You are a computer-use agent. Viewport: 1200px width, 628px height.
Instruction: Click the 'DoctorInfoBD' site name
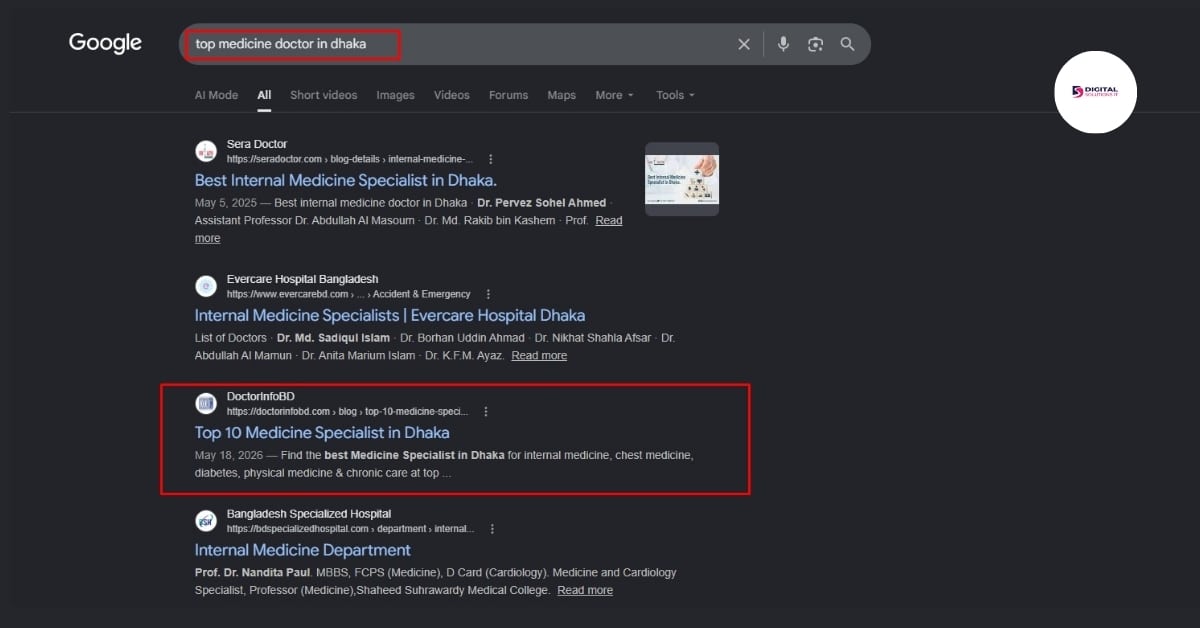point(261,396)
